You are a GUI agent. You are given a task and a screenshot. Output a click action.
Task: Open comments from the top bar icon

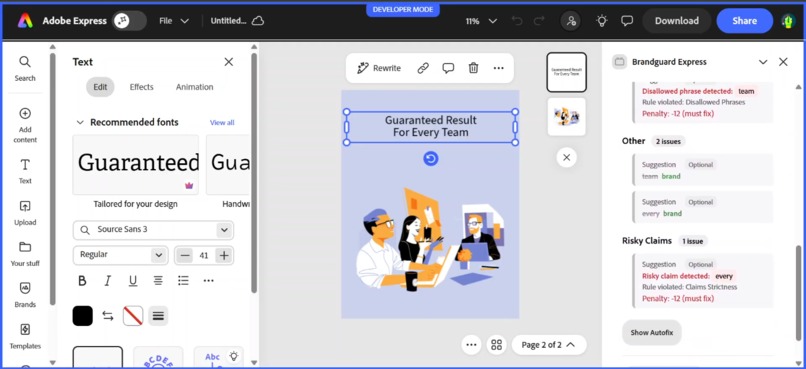pyautogui.click(x=627, y=21)
